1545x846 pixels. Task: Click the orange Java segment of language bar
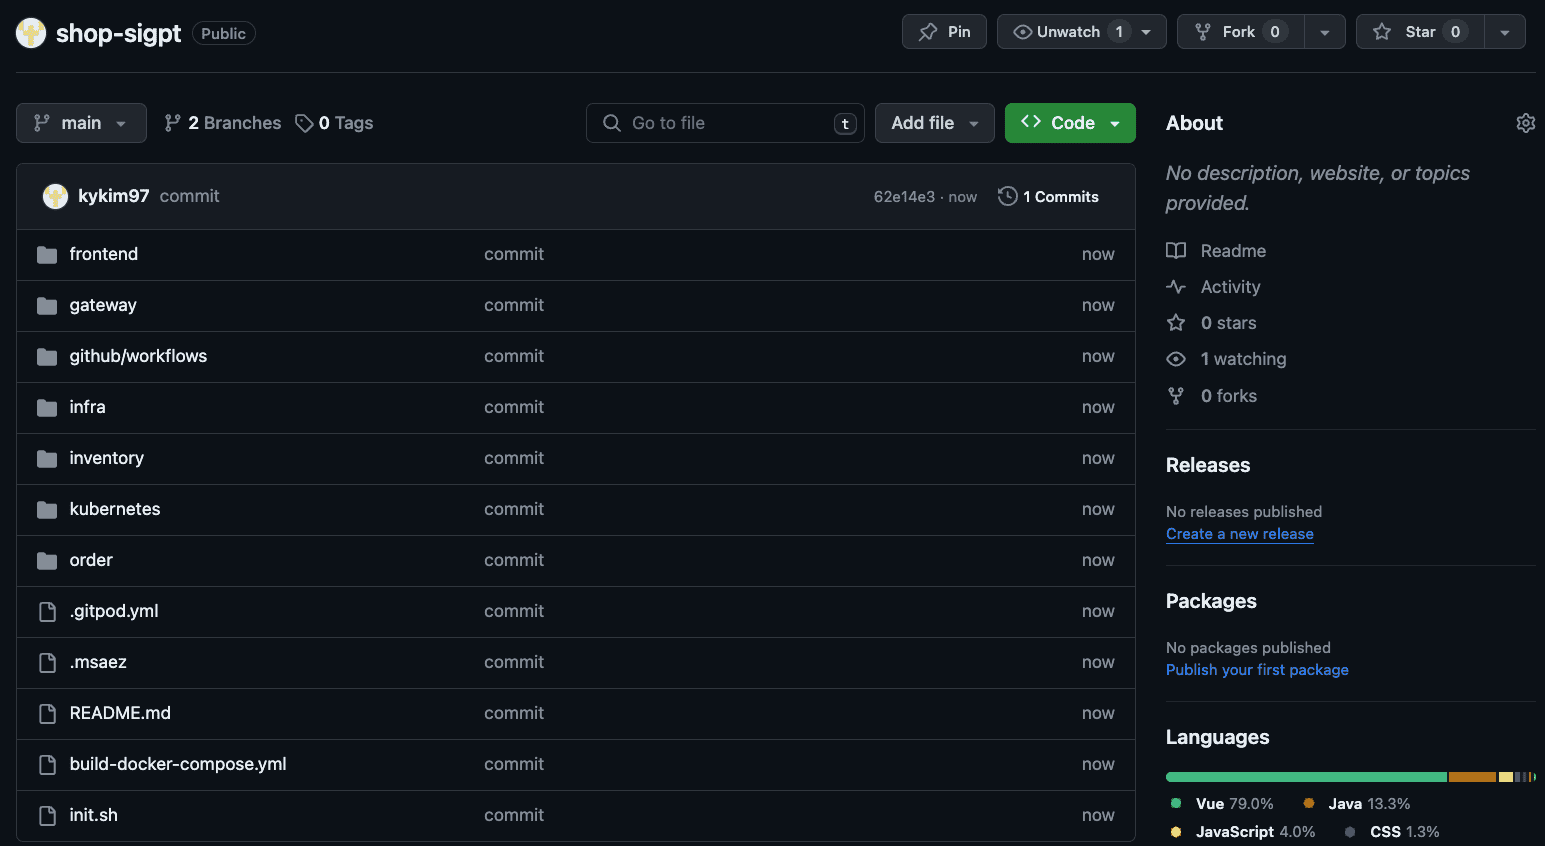1472,777
